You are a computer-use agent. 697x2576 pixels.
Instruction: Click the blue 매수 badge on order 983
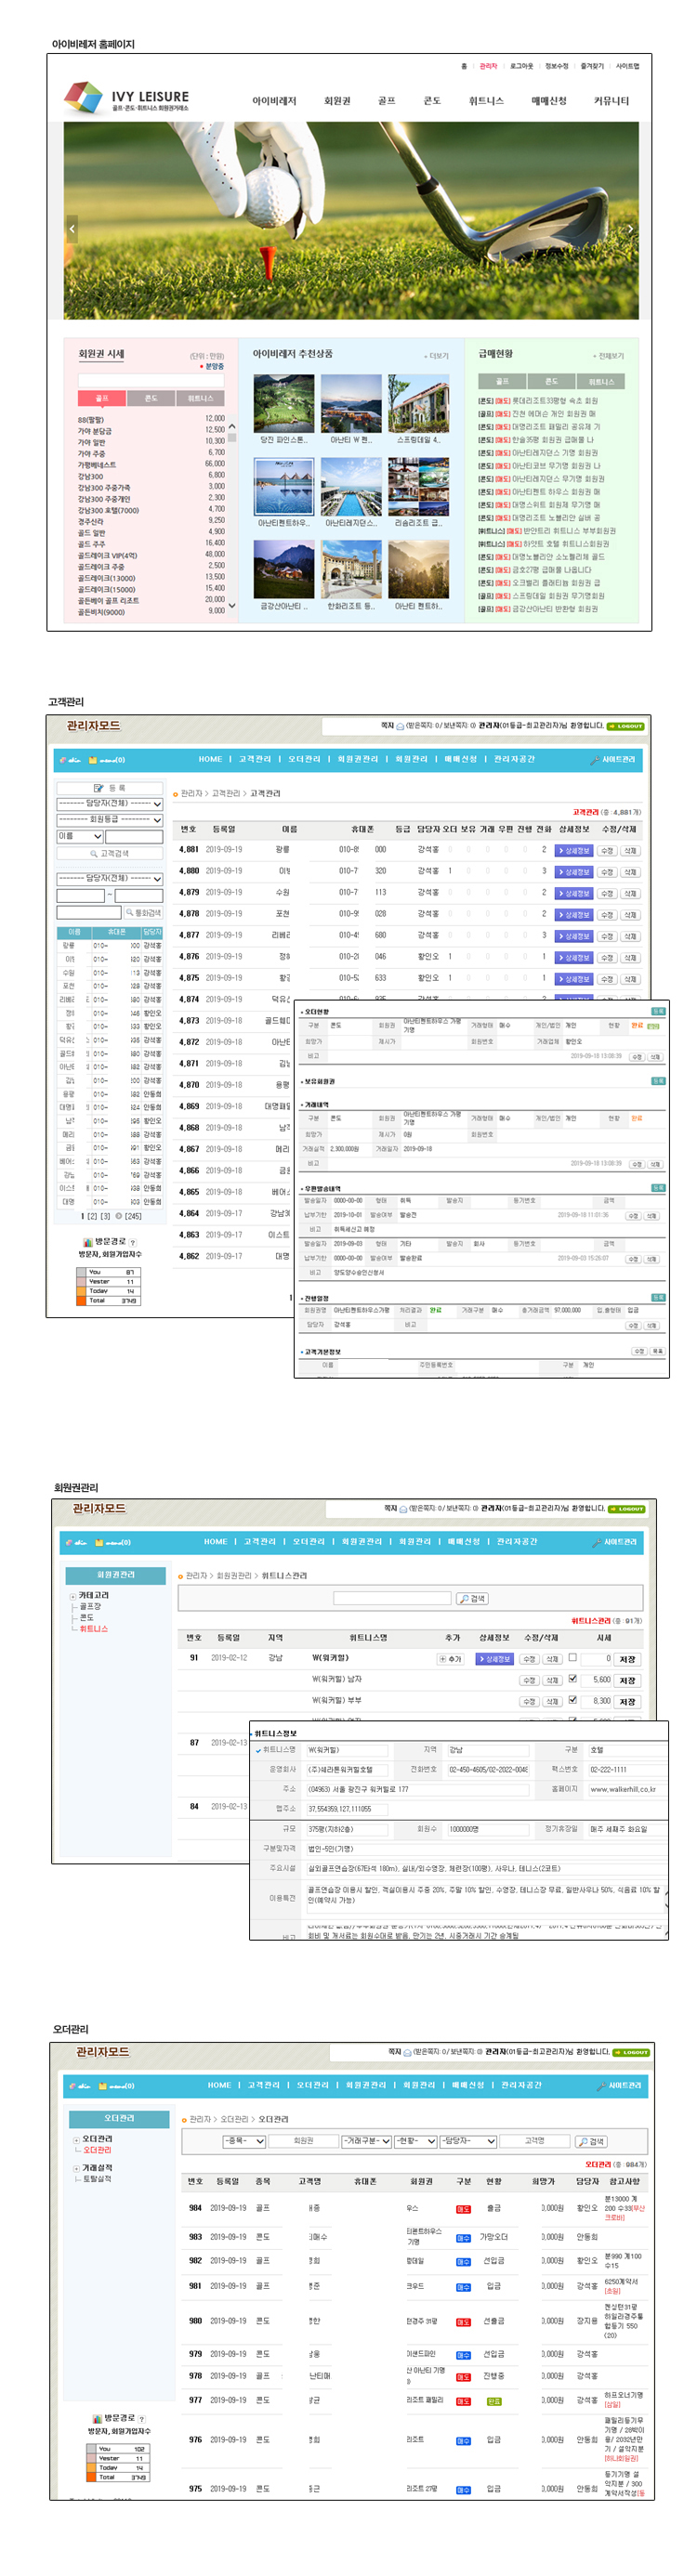(464, 2237)
